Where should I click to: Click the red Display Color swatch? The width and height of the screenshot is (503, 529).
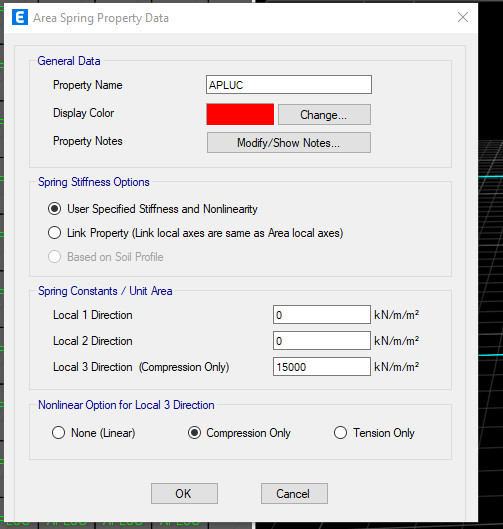tap(240, 114)
